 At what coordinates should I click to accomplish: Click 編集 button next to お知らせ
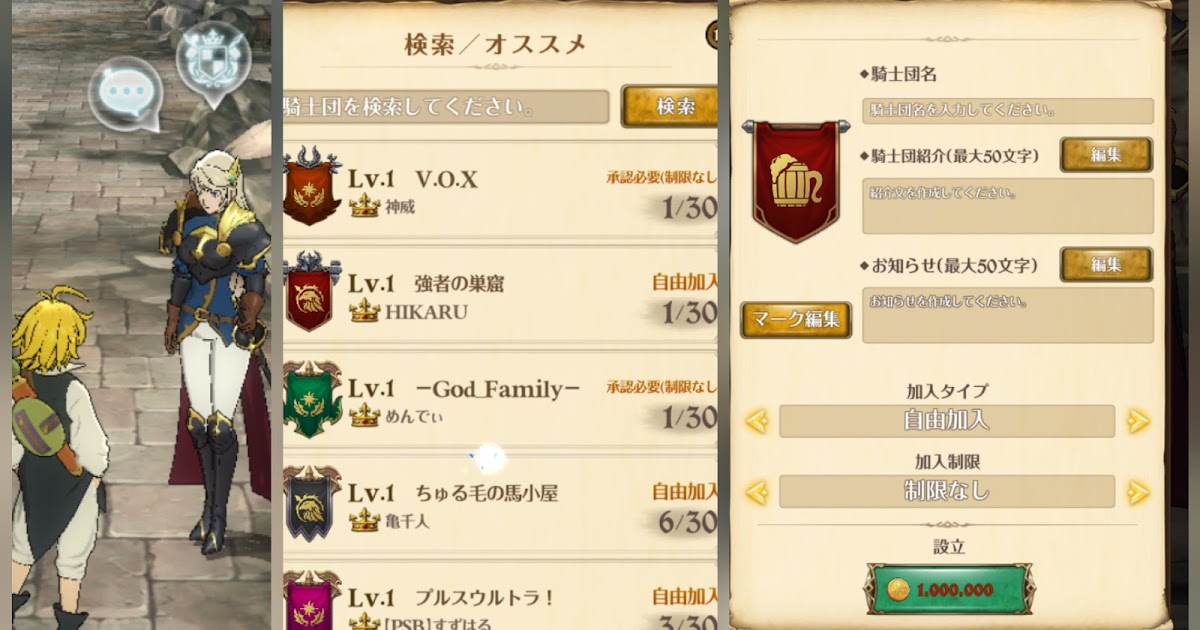(x=1106, y=265)
